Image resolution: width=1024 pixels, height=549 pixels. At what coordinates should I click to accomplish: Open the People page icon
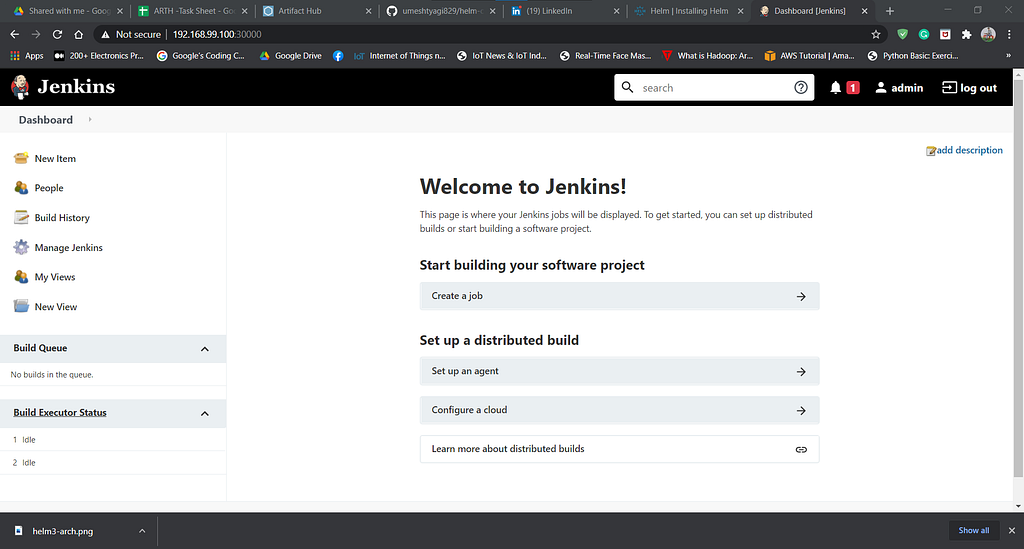21,188
